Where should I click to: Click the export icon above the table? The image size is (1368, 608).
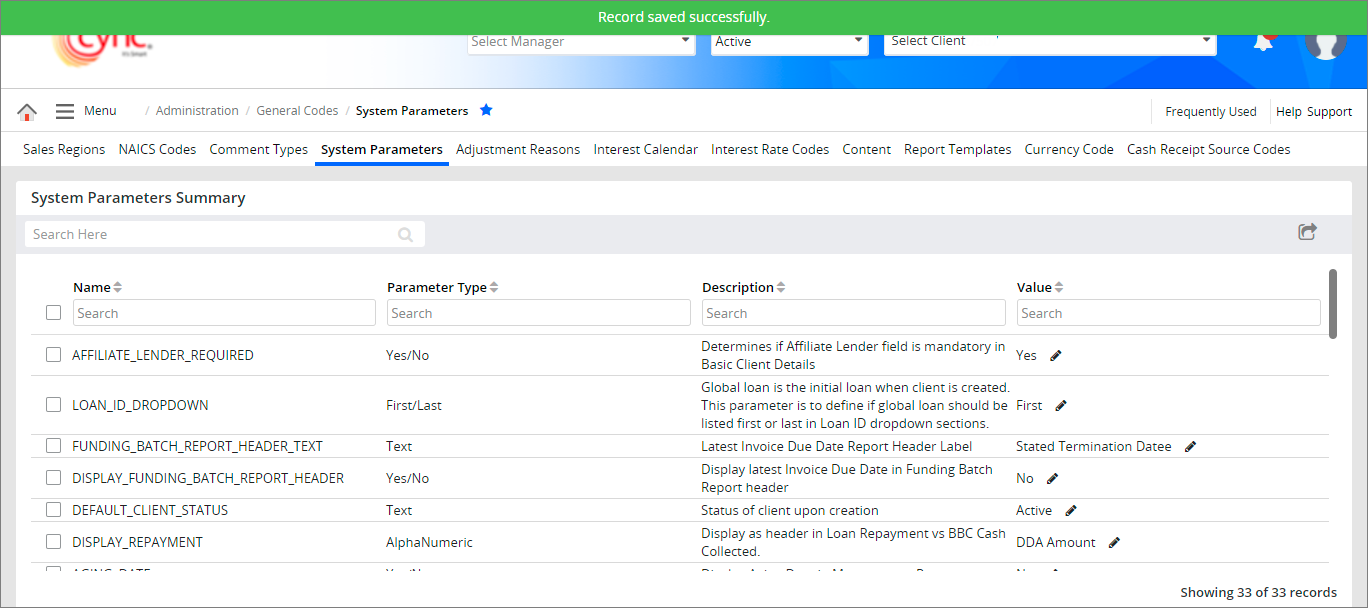point(1307,232)
